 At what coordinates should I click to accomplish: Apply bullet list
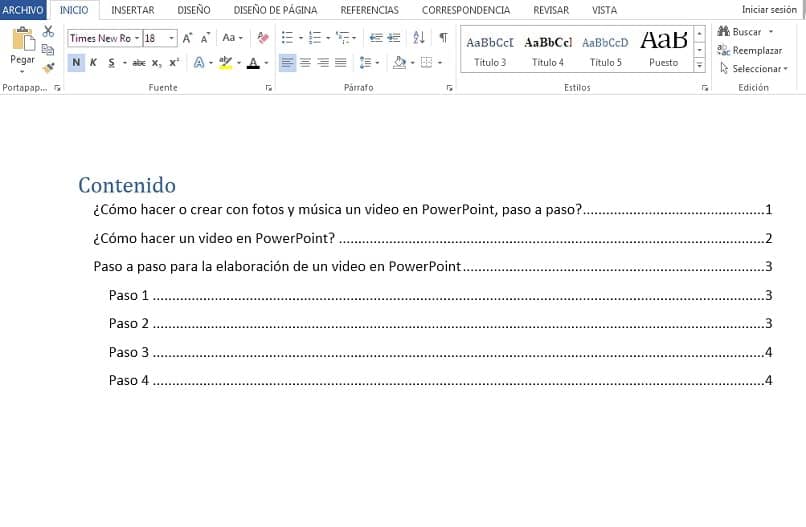(x=287, y=38)
